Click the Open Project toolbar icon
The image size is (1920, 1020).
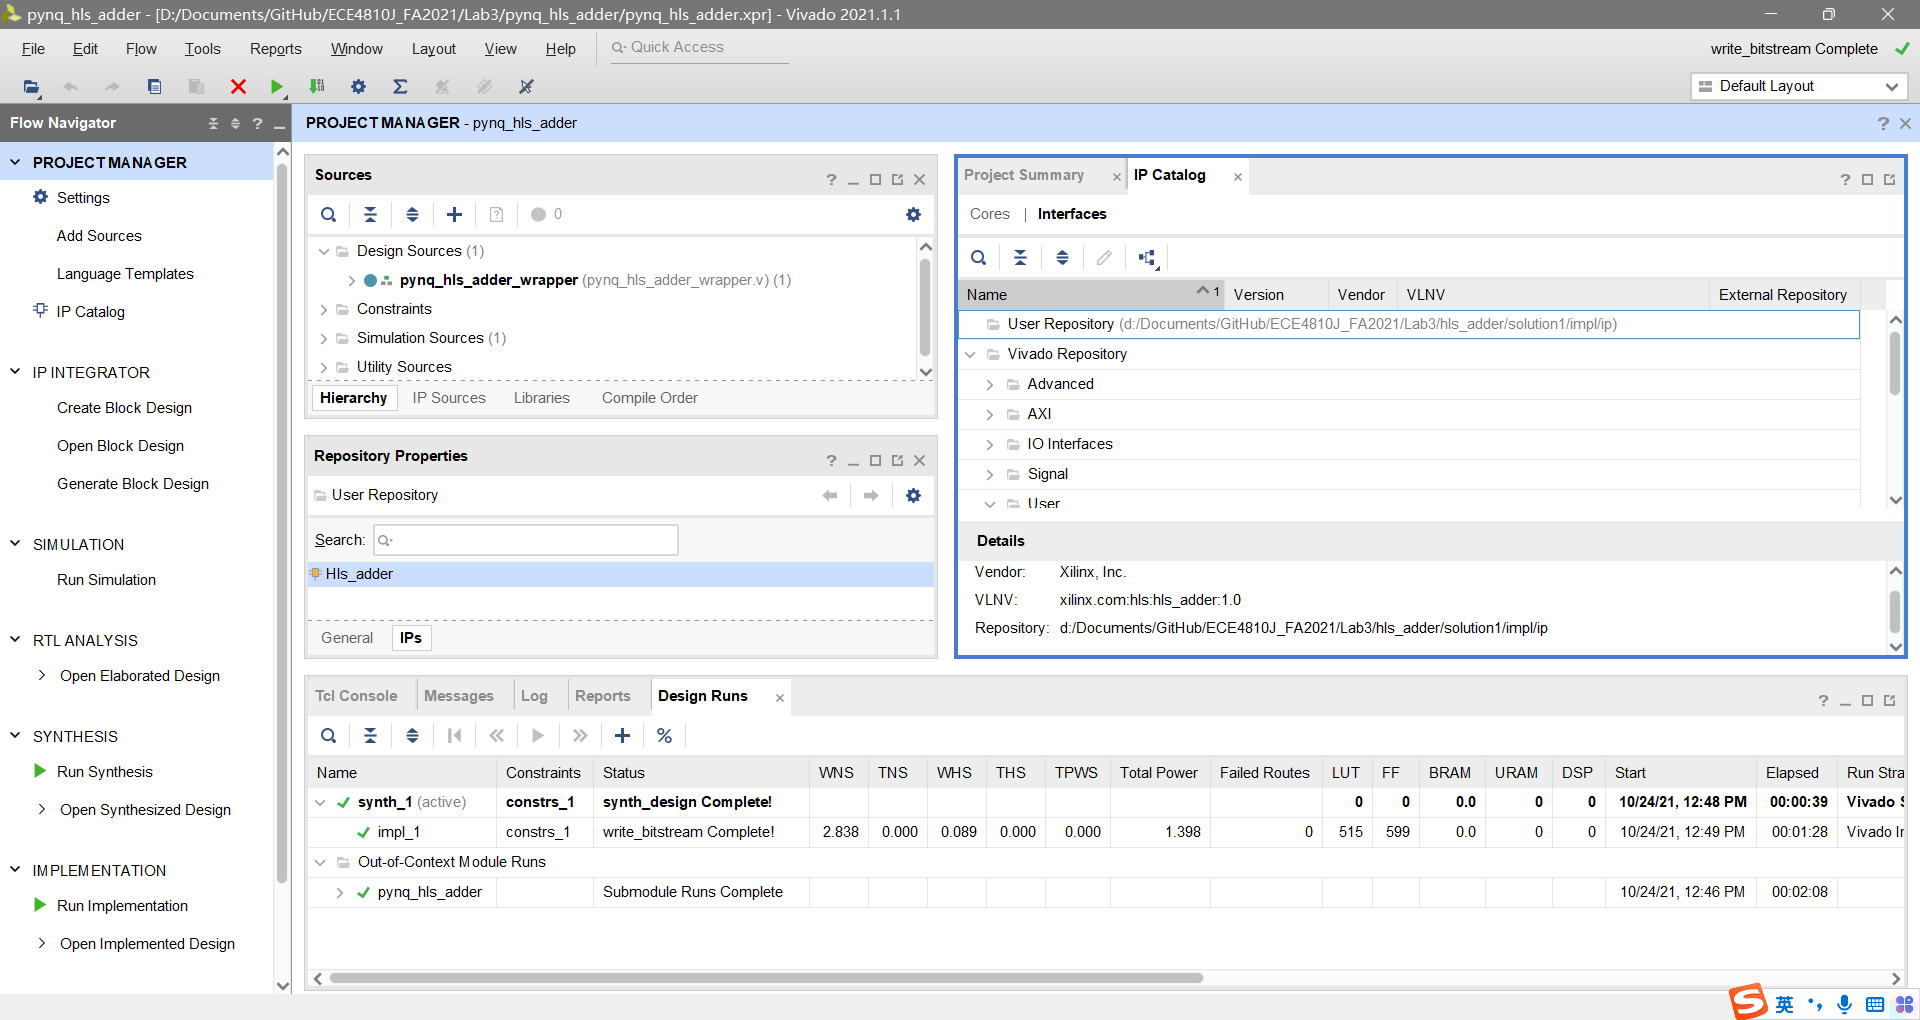pyautogui.click(x=32, y=87)
